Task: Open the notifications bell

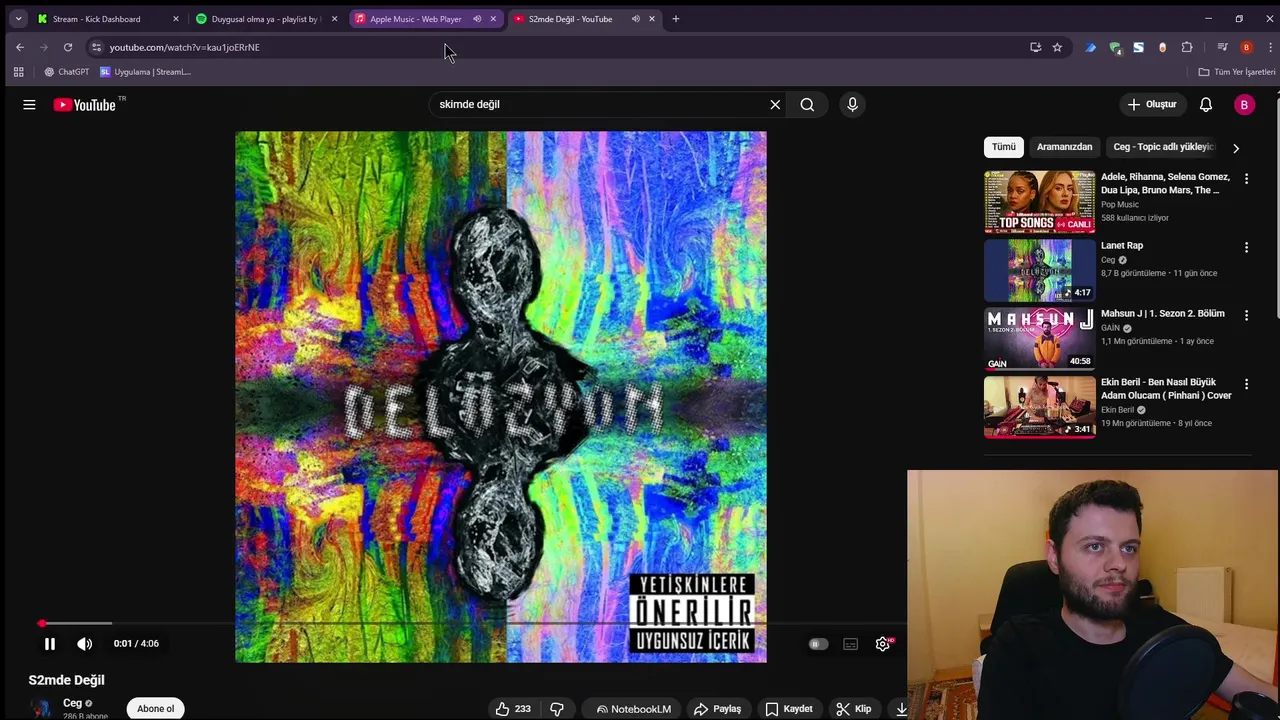Action: click(x=1206, y=104)
